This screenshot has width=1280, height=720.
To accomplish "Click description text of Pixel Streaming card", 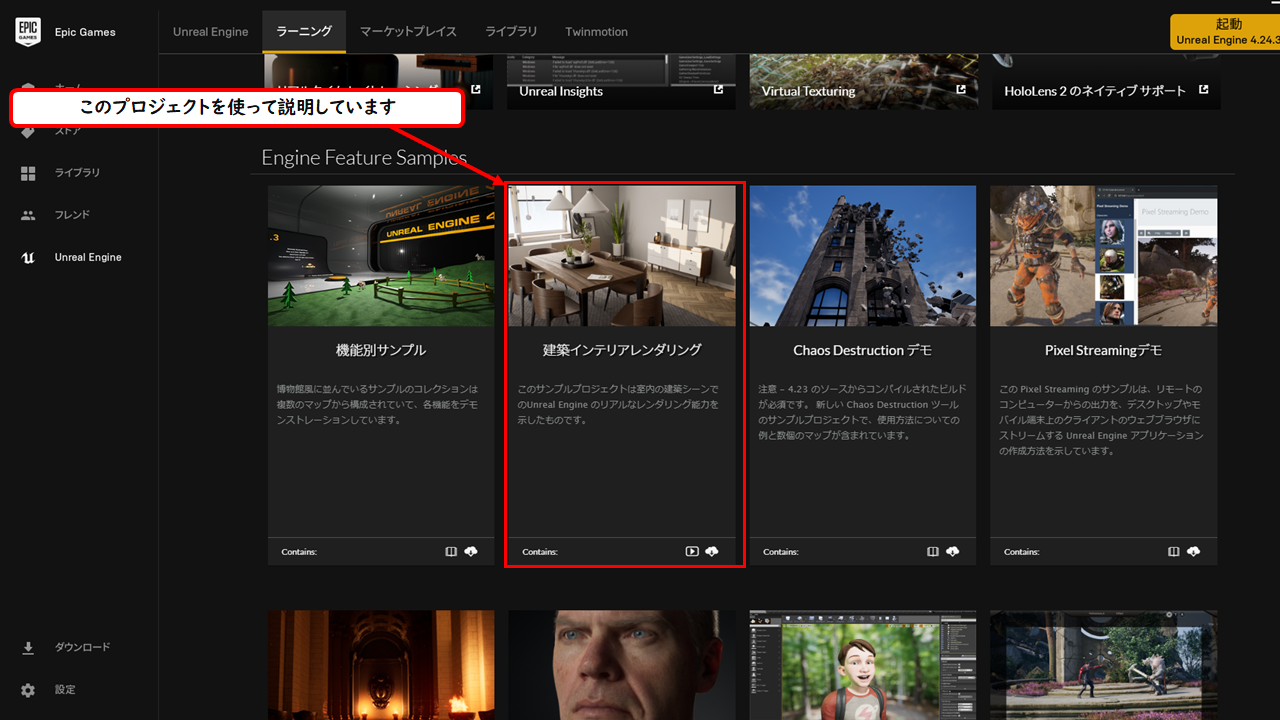I will (x=1102, y=420).
